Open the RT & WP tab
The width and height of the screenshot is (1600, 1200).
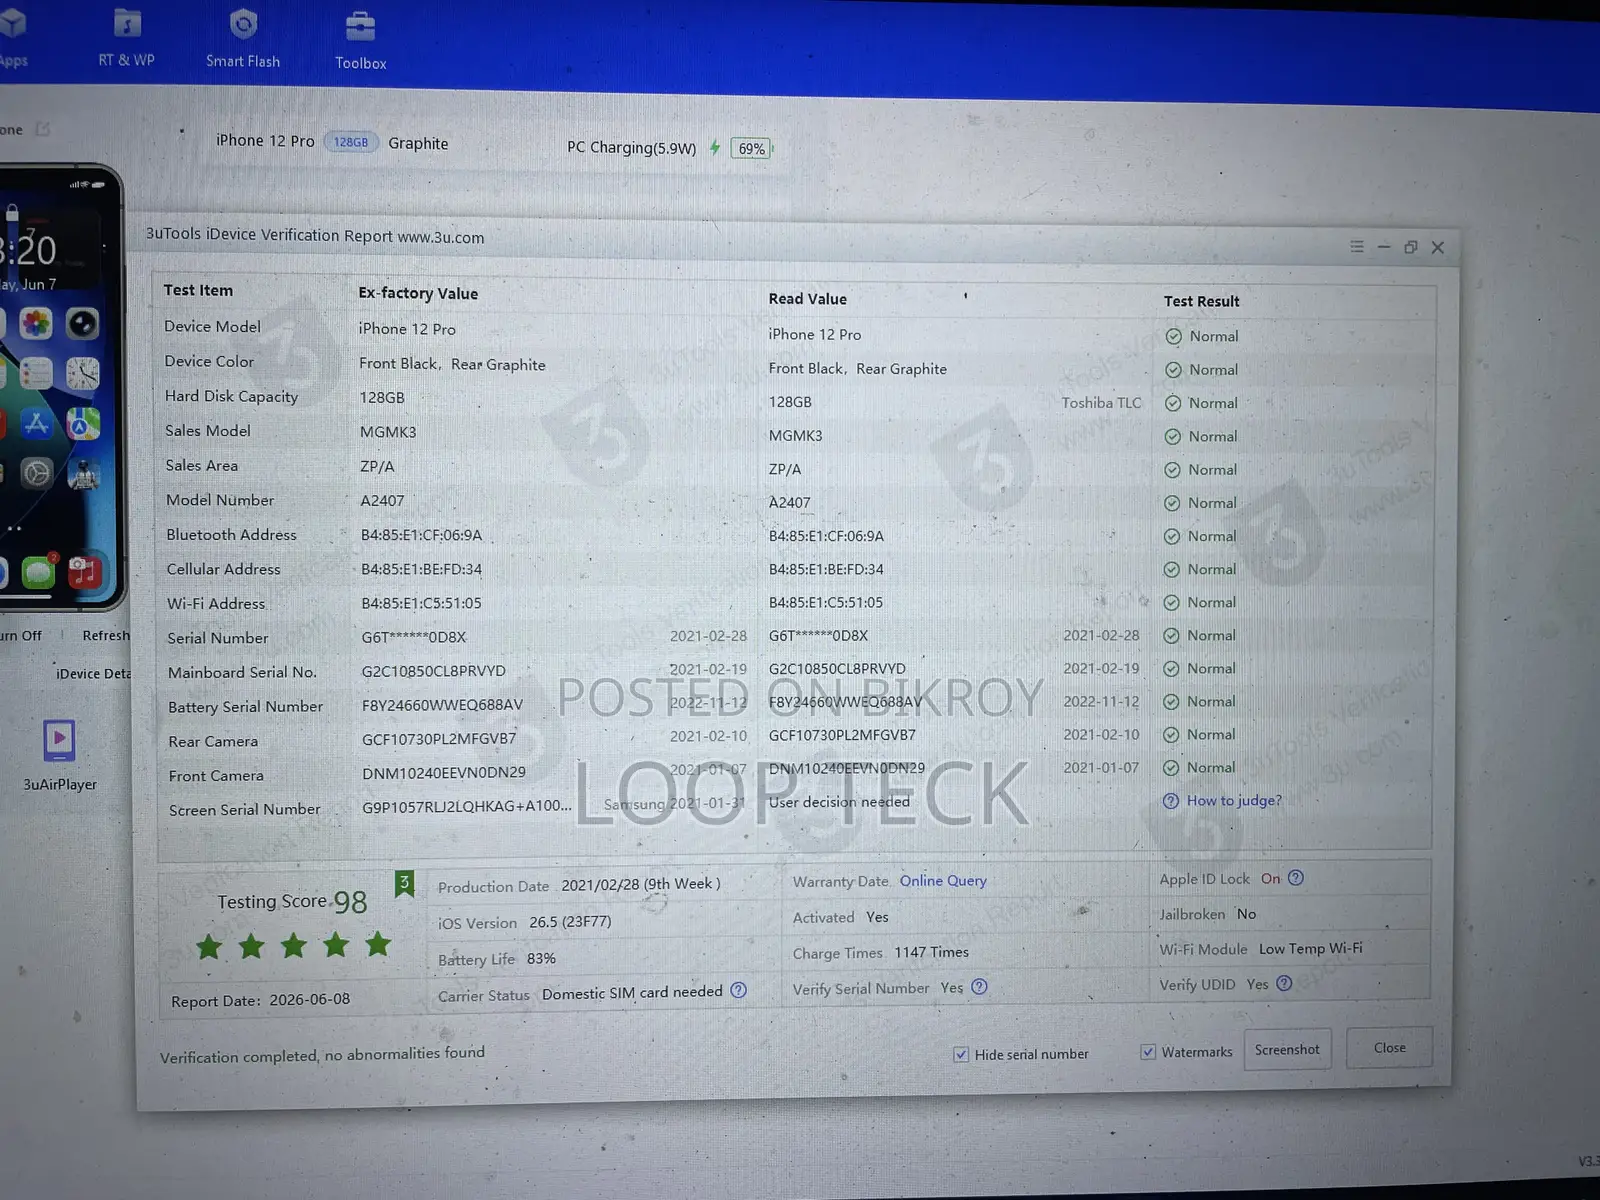127,39
